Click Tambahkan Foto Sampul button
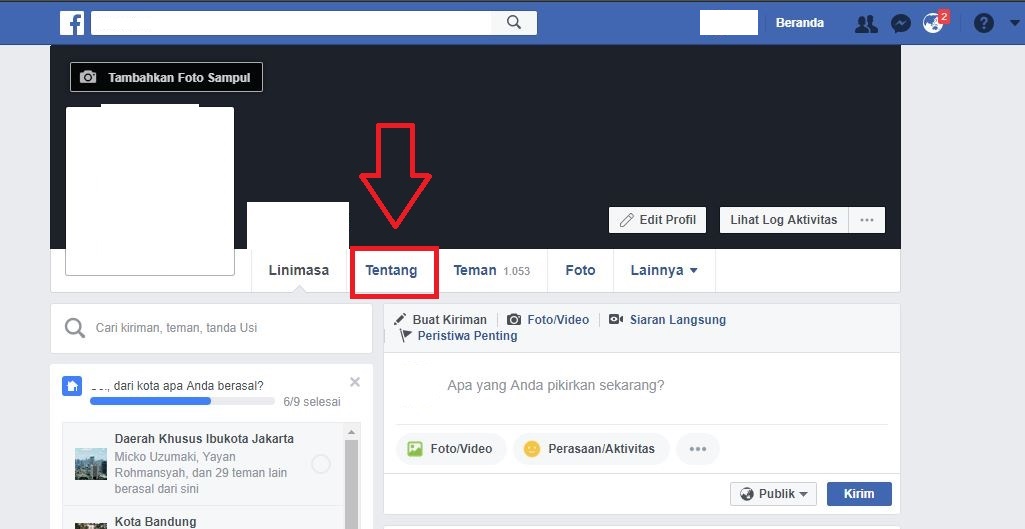This screenshot has width=1025, height=529. [166, 77]
